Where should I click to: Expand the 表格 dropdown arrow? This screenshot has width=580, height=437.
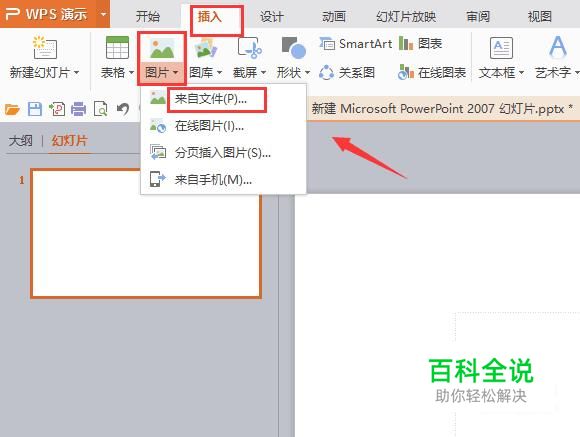tap(131, 73)
